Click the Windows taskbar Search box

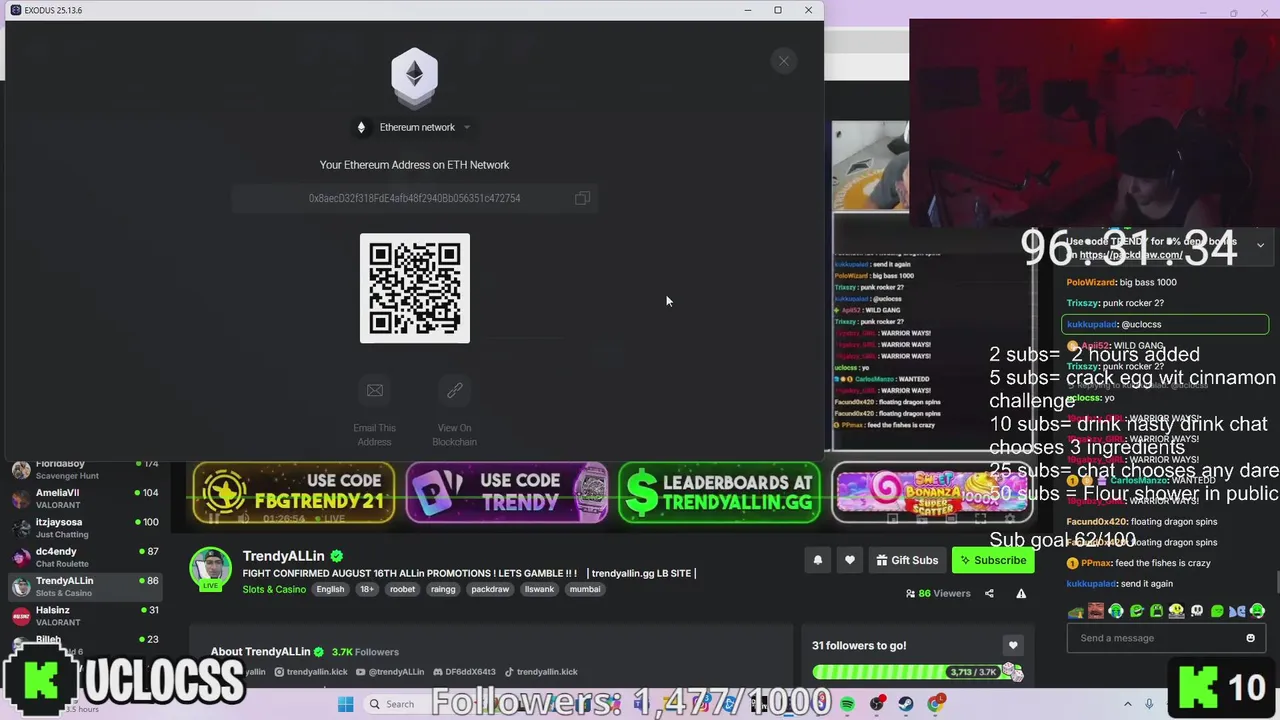tap(400, 704)
